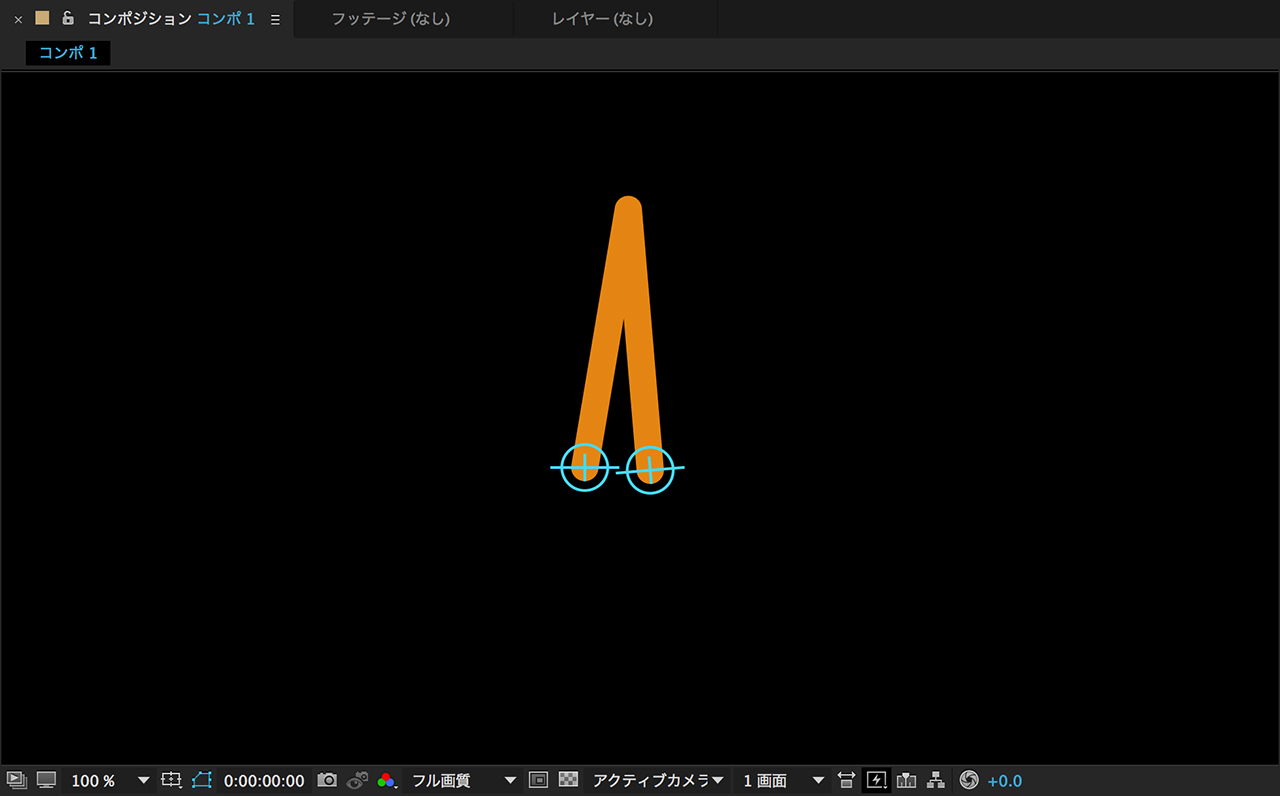Toggle the transparency grid checkerboard
The image size is (1280, 796).
[x=568, y=780]
